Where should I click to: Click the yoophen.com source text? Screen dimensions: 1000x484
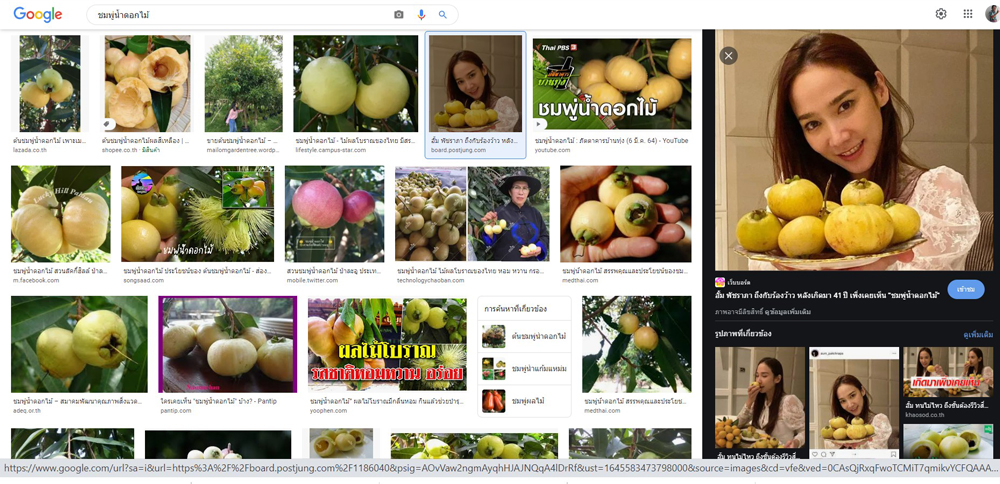point(328,411)
